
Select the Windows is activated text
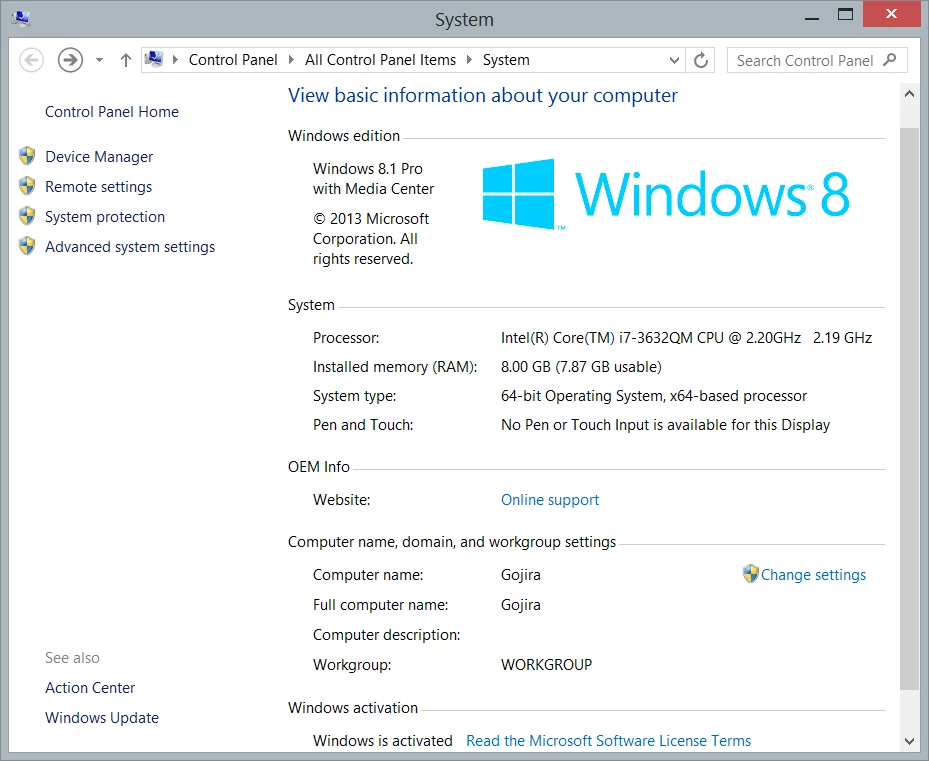[x=383, y=741]
